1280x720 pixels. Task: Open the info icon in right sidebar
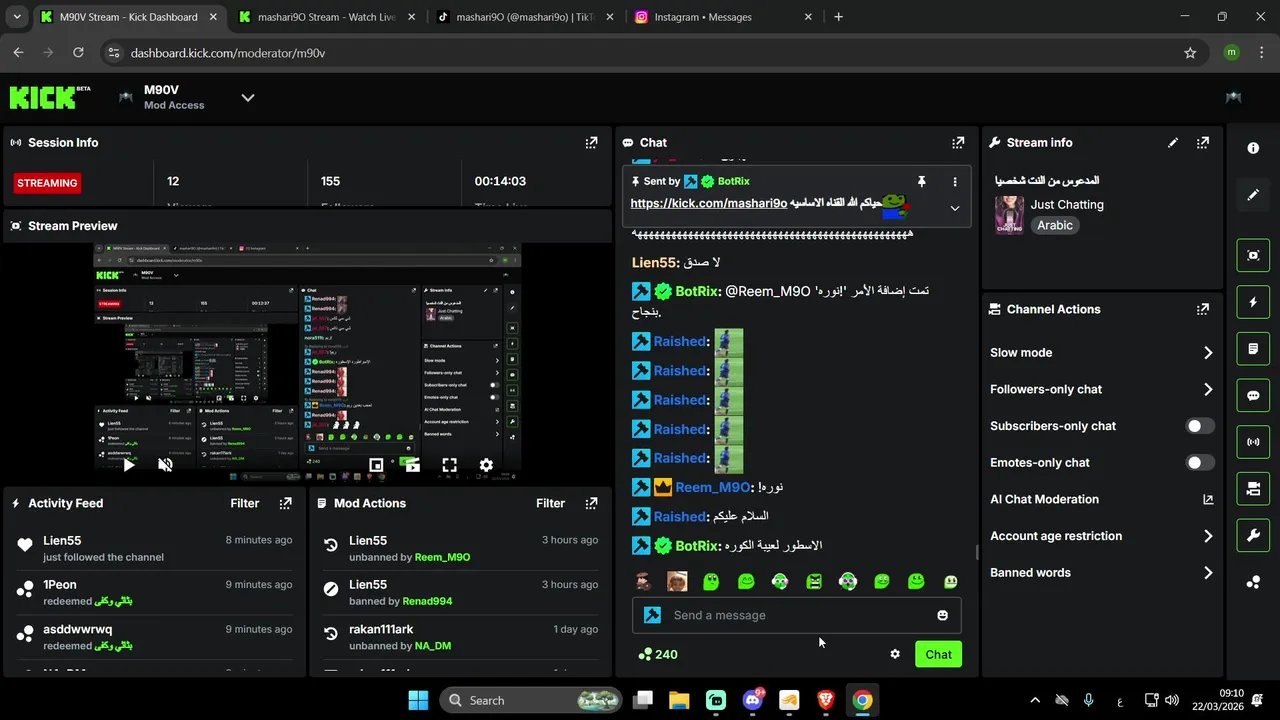1253,148
